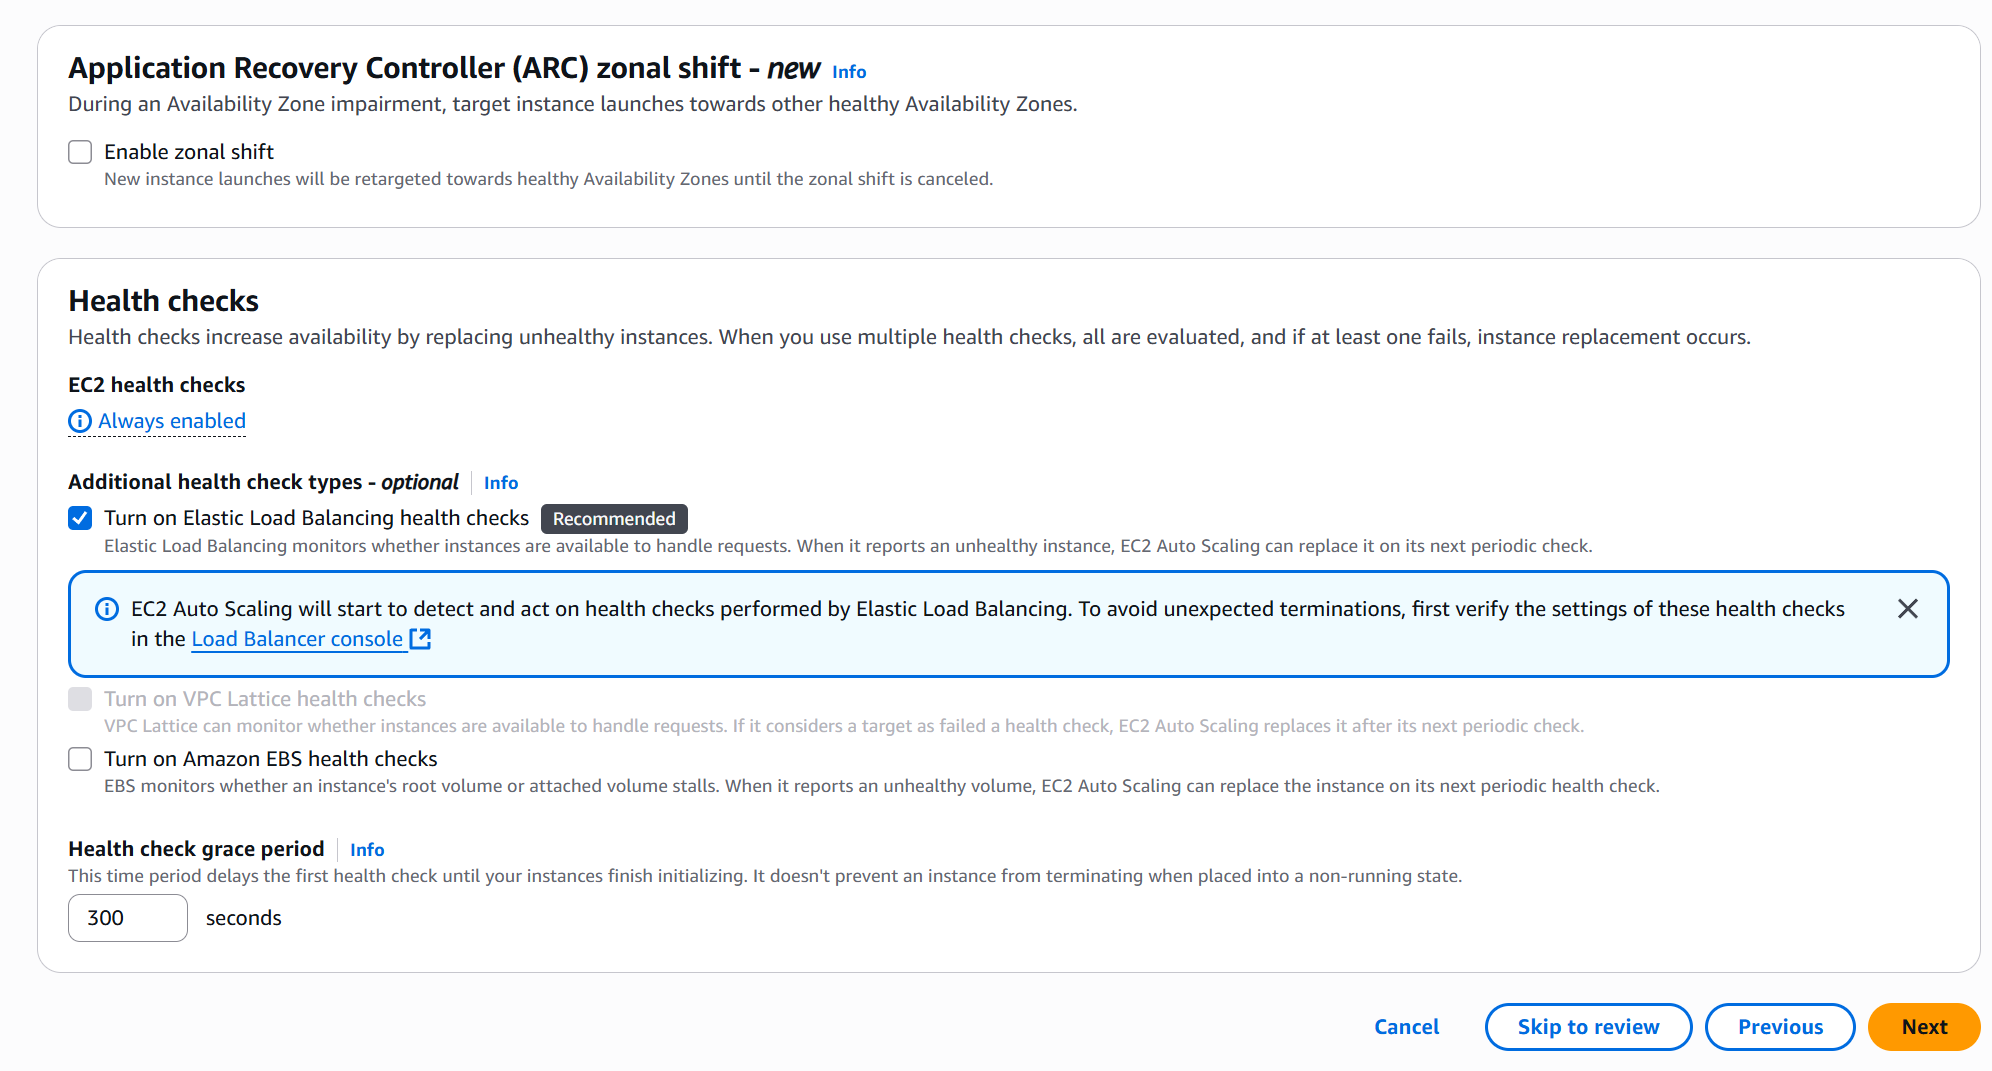The width and height of the screenshot is (1992, 1071).
Task: Go back with the Previous button
Action: [x=1780, y=1027]
